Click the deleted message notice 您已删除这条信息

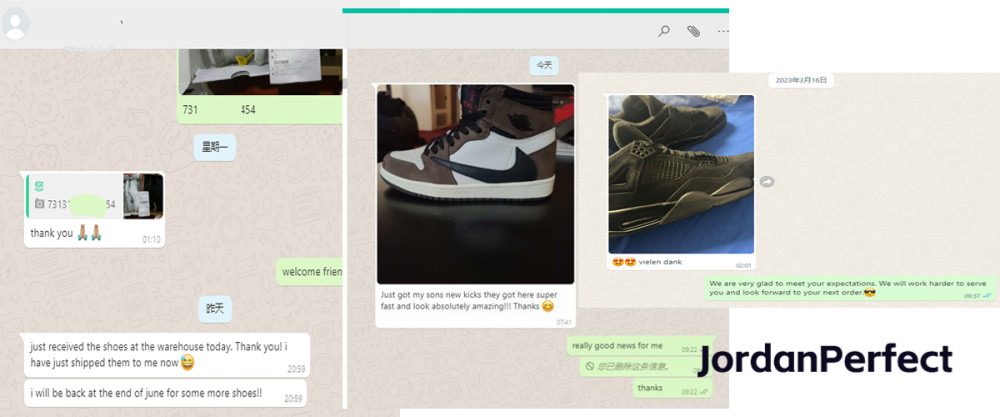[x=640, y=366]
